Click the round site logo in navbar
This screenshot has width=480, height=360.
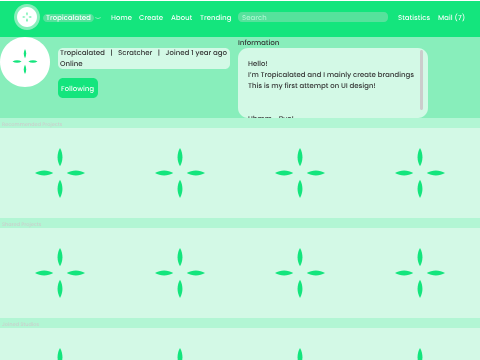[27, 17]
